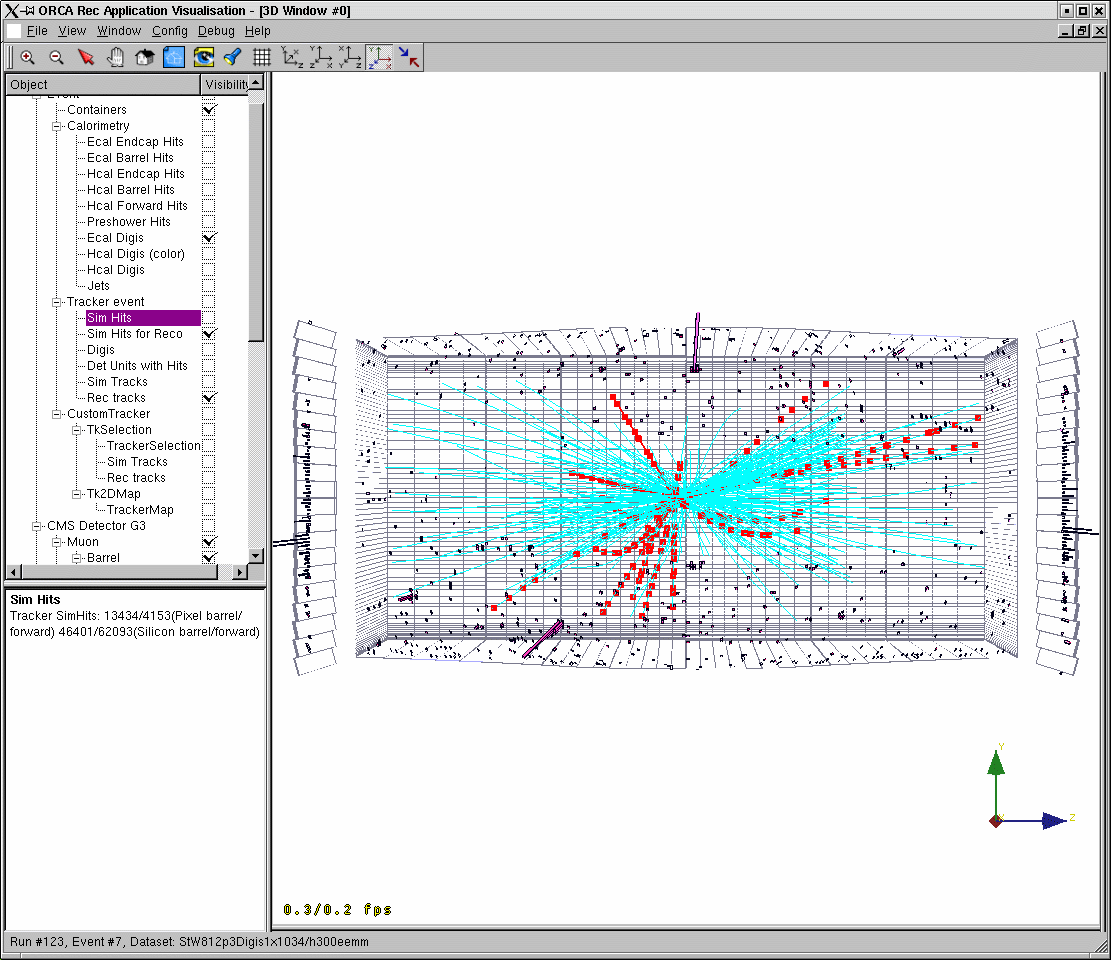Collapse the Calorimetry tree node
Image resolution: width=1111 pixels, height=960 pixels.
(57, 126)
